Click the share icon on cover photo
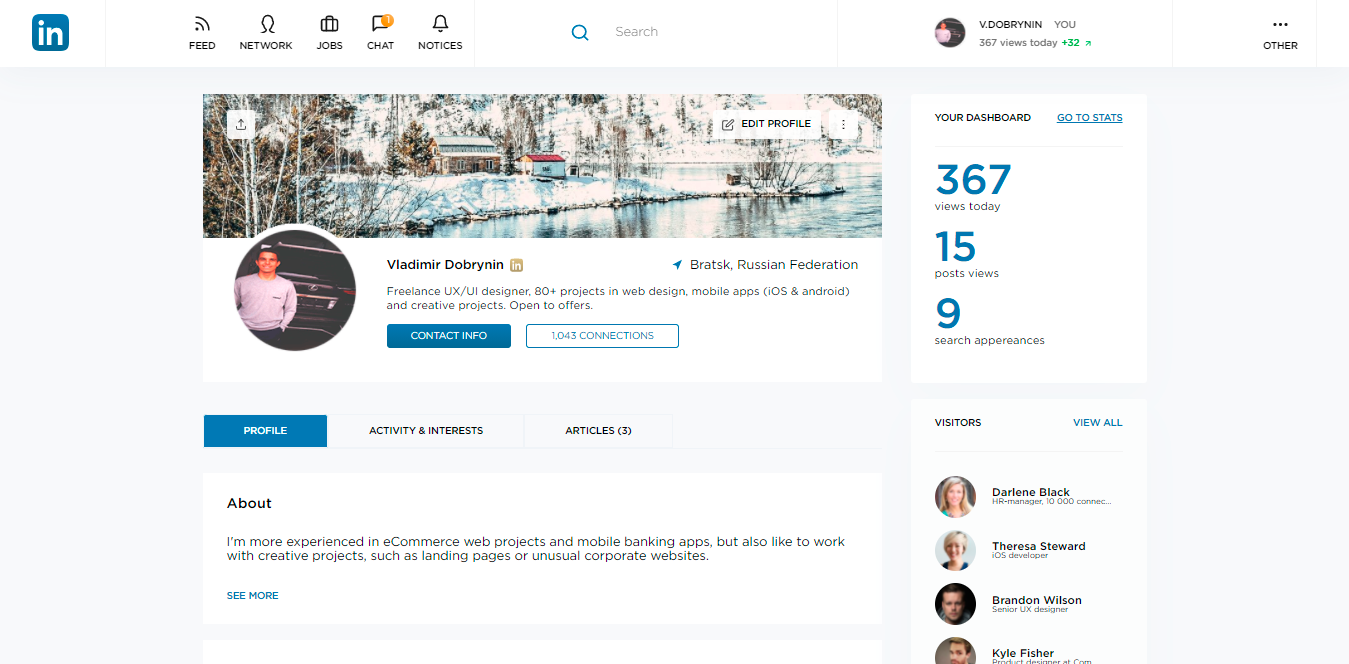 241,124
